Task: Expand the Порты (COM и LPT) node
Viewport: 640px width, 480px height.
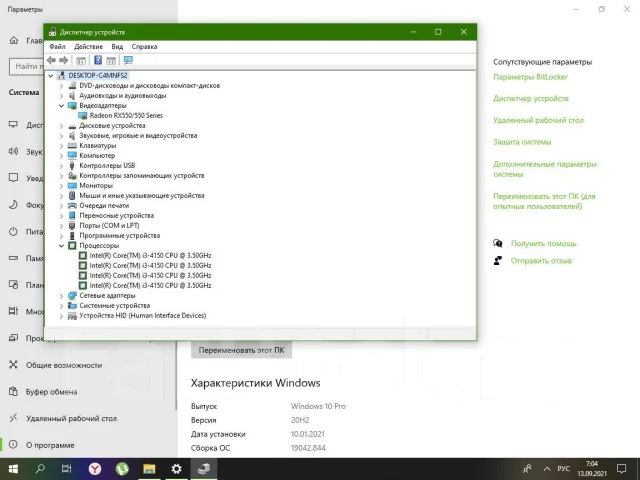Action: (61, 226)
